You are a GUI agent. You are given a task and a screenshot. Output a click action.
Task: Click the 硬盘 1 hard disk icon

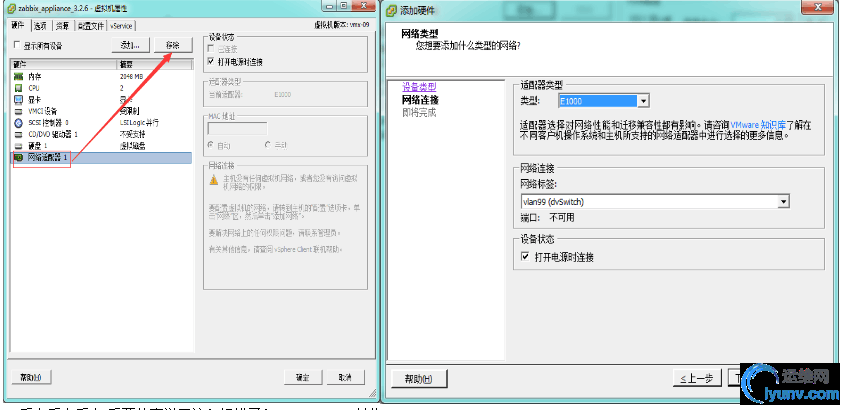point(19,146)
